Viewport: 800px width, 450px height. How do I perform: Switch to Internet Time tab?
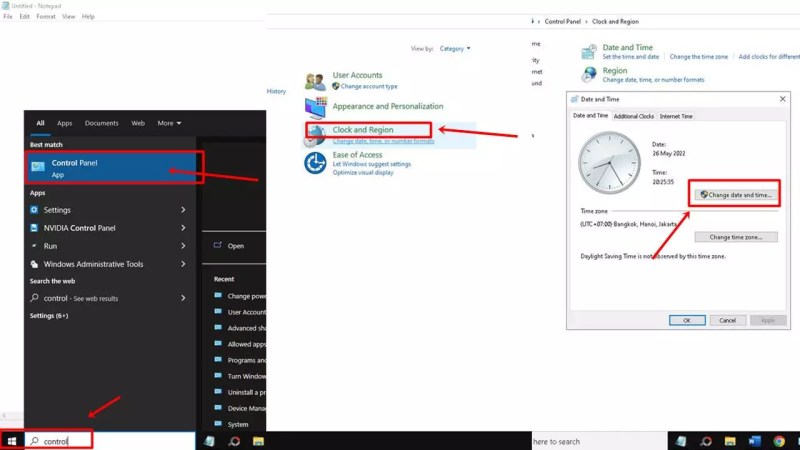click(676, 116)
